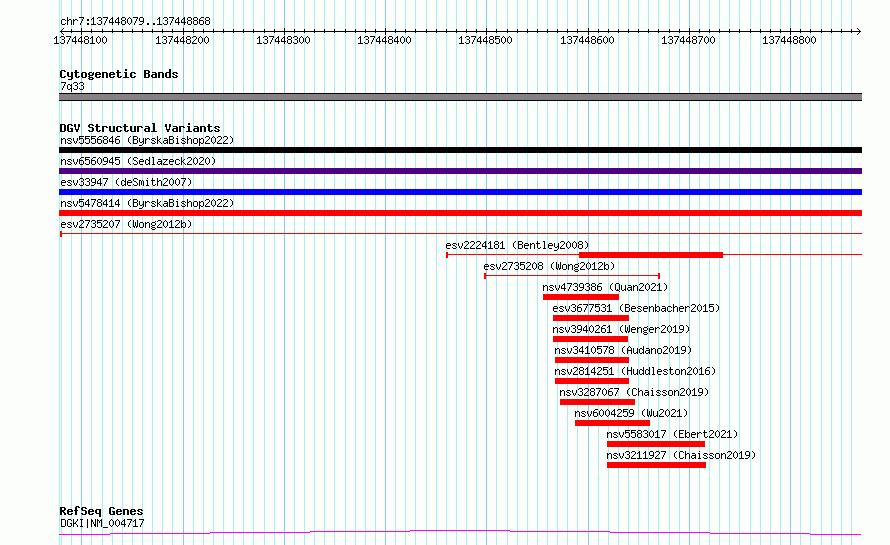Image resolution: width=890 pixels, height=545 pixels.
Task: Select the black nsv5556846 variant bar
Action: click(x=460, y=150)
